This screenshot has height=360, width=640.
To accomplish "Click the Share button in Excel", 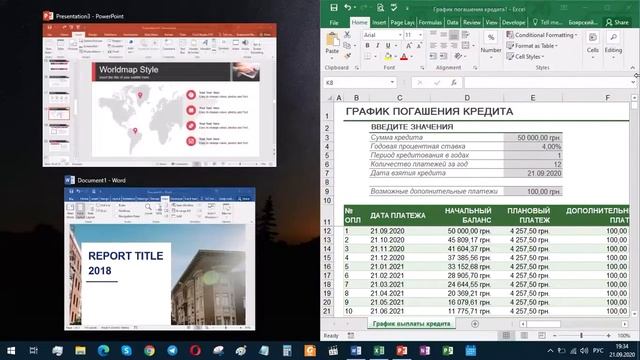I will (617, 22).
